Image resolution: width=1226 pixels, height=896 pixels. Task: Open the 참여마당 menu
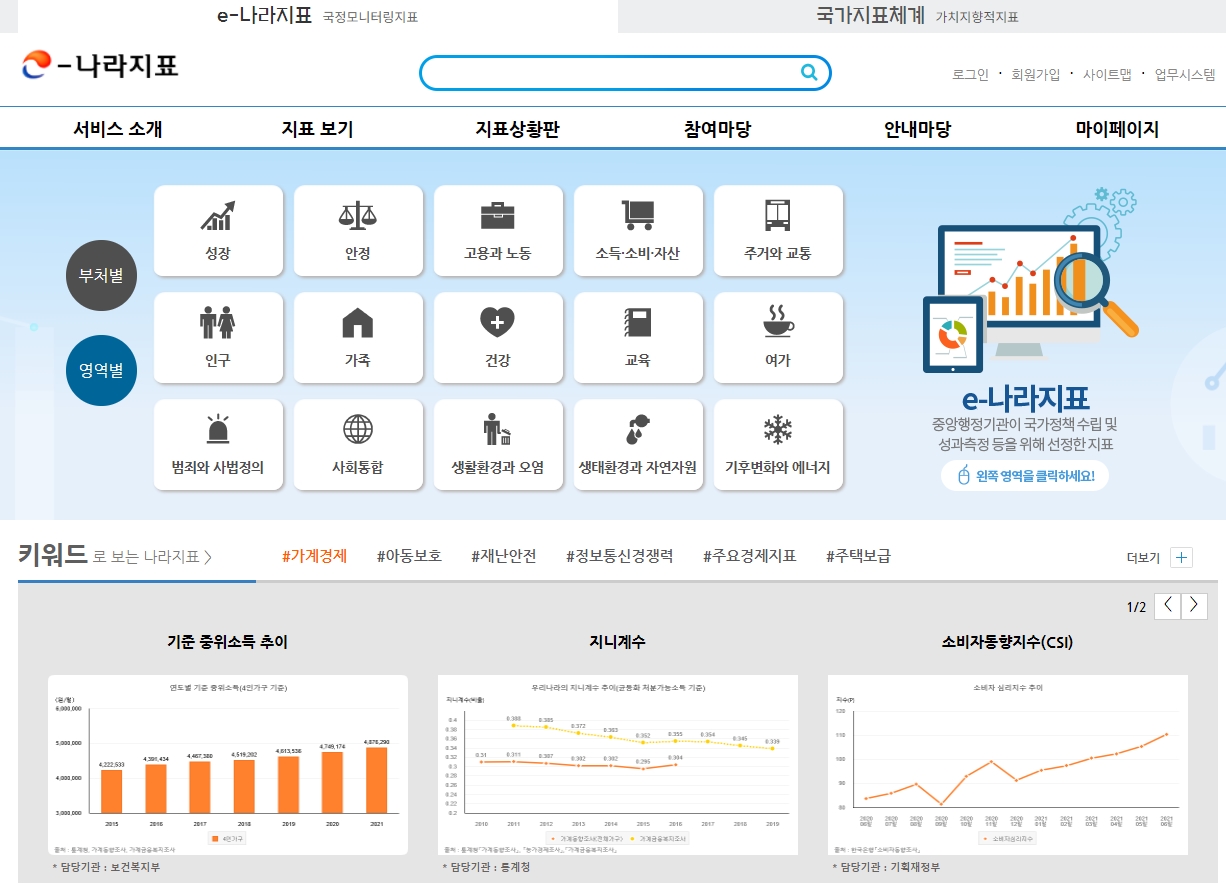point(717,129)
